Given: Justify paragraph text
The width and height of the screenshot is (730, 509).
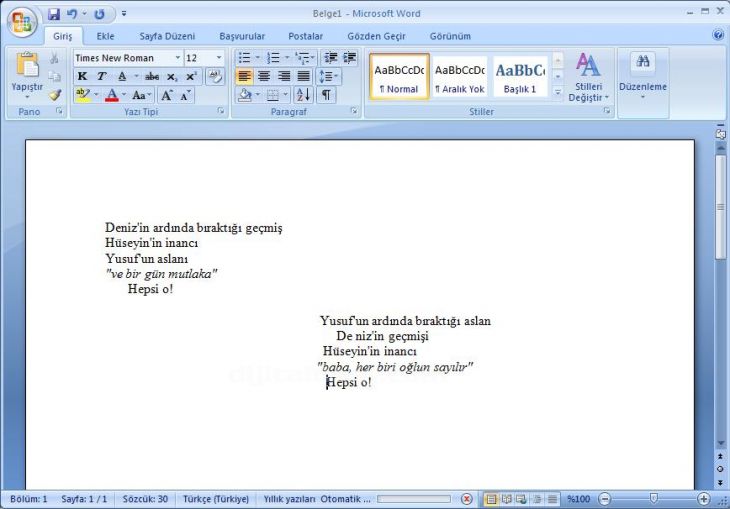Looking at the screenshot, I should tap(303, 76).
